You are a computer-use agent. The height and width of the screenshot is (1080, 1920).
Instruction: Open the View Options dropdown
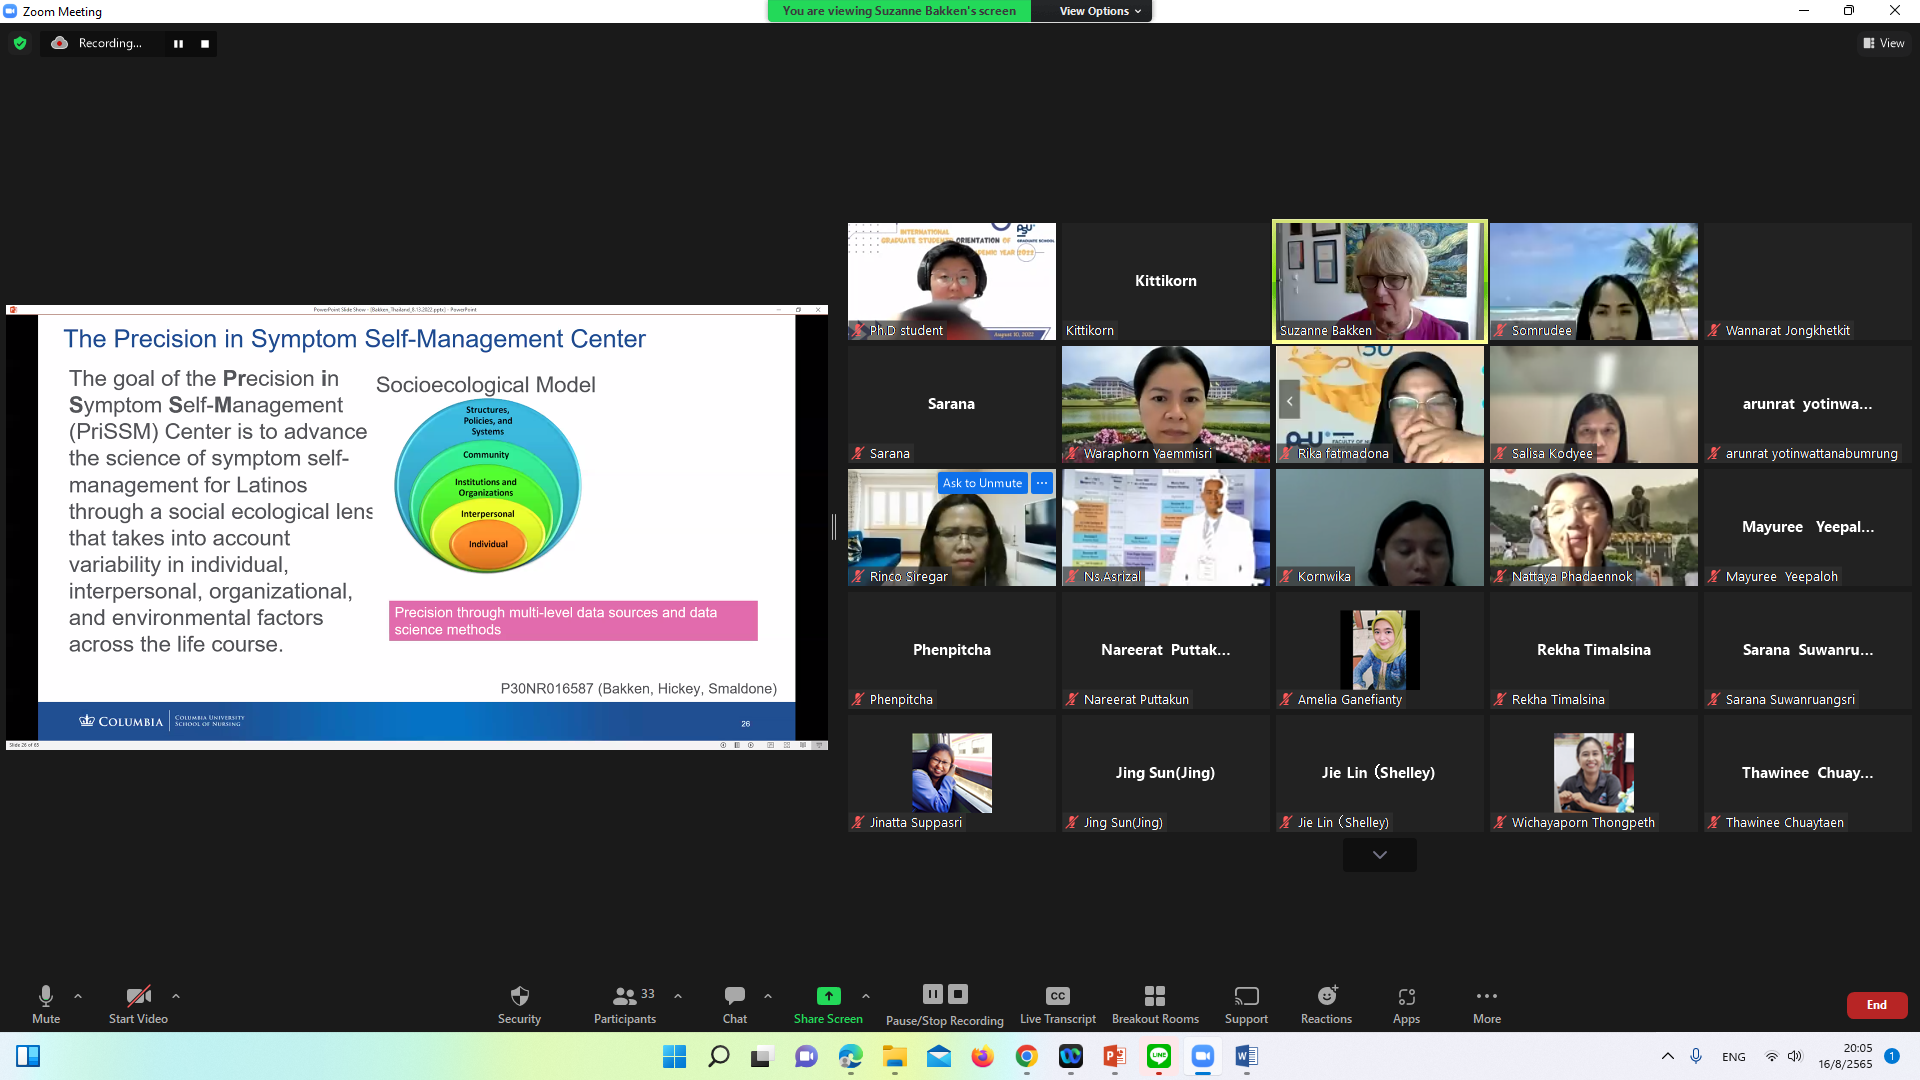click(x=1099, y=11)
